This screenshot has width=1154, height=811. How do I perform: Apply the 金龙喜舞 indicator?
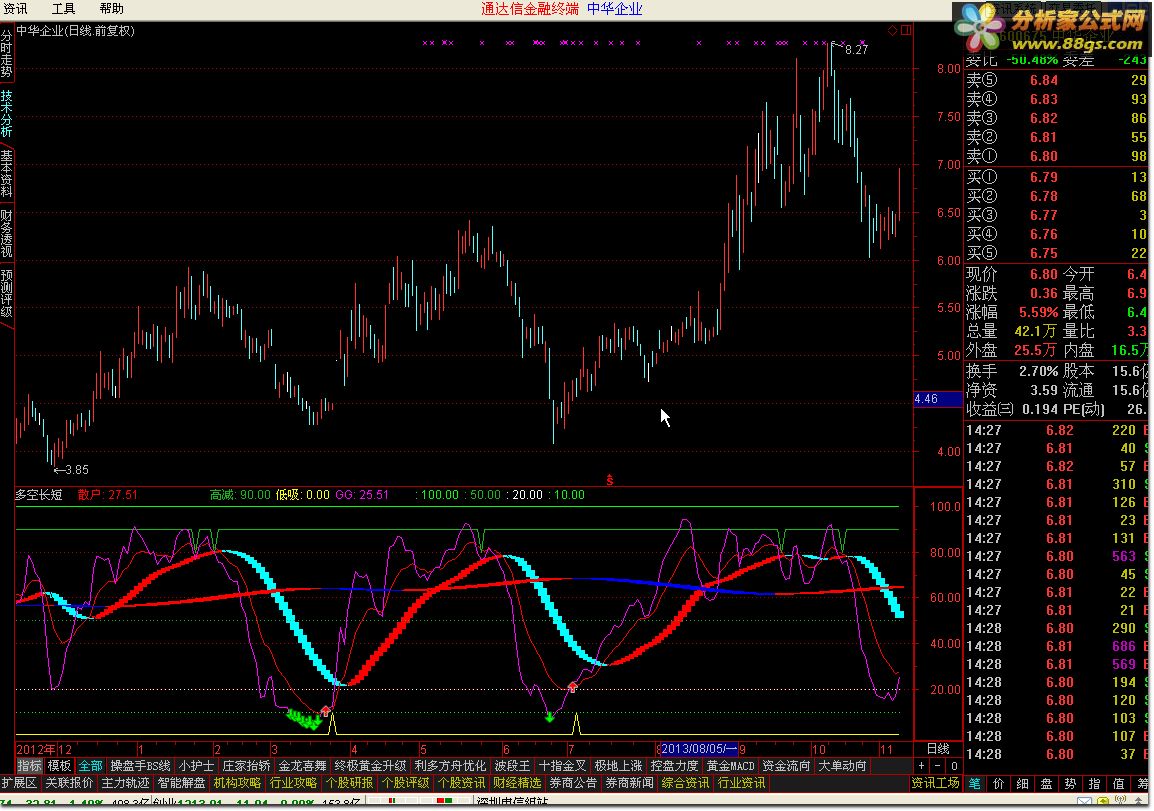coord(302,766)
